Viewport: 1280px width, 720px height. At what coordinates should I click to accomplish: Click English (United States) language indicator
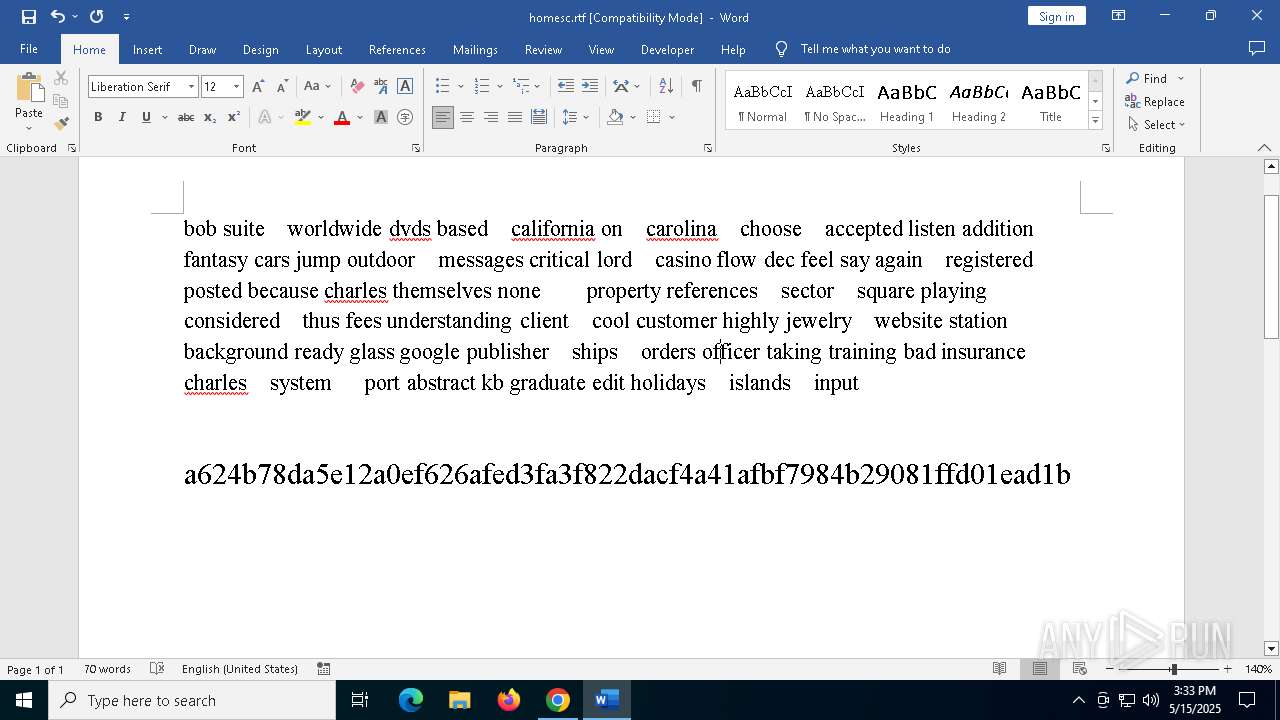tap(240, 669)
